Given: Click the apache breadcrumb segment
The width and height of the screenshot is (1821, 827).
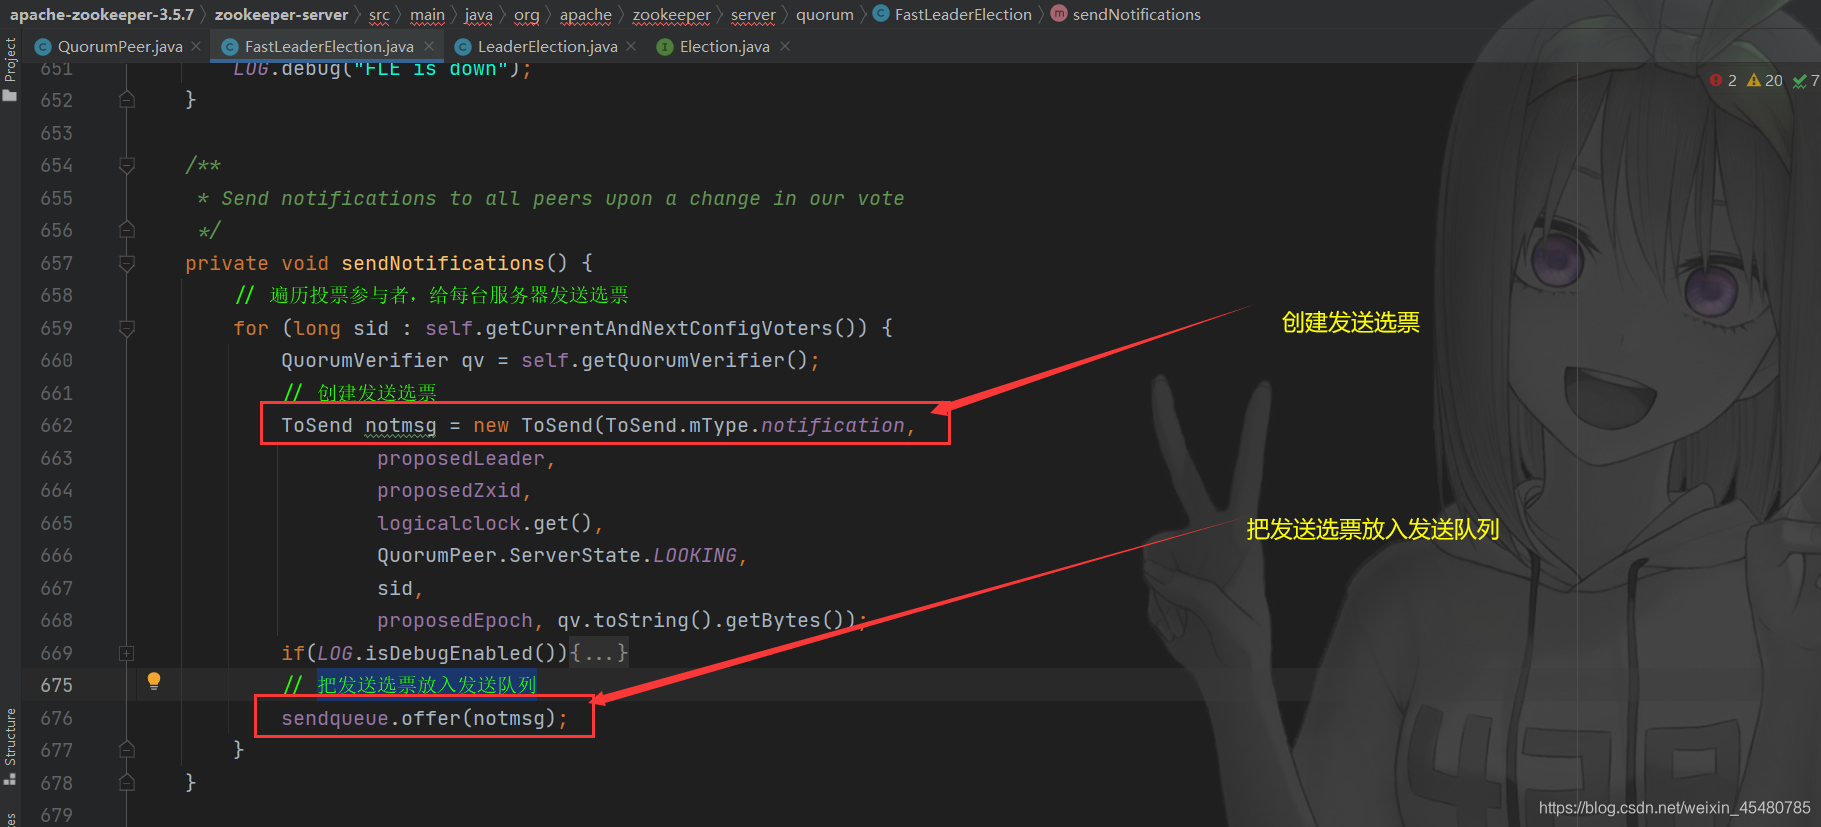Looking at the screenshot, I should [586, 14].
